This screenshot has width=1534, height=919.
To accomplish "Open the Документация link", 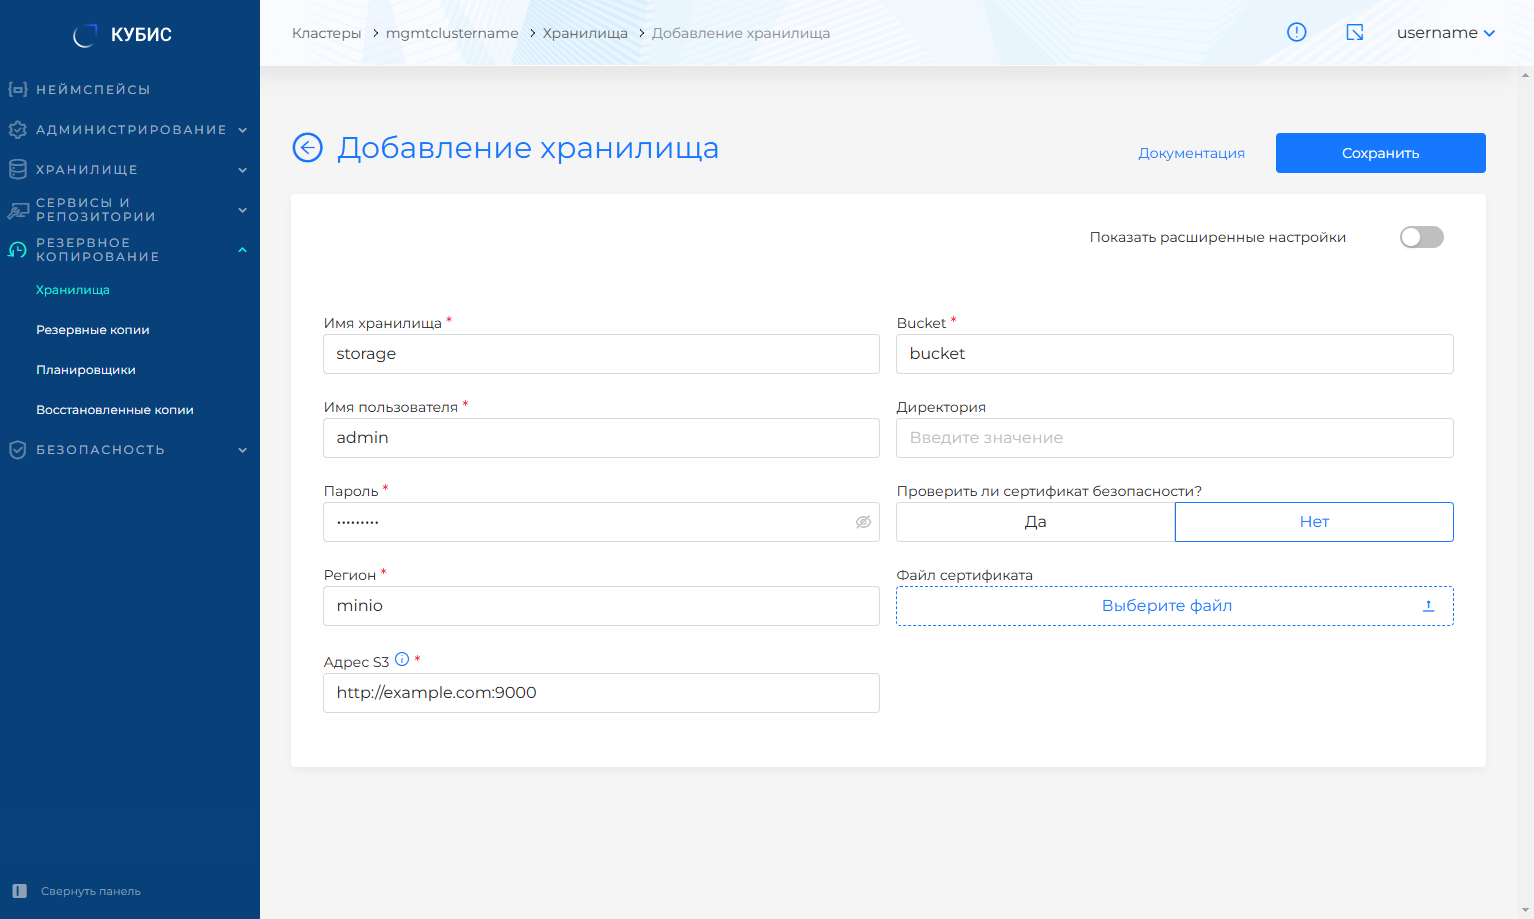I will click(1191, 153).
